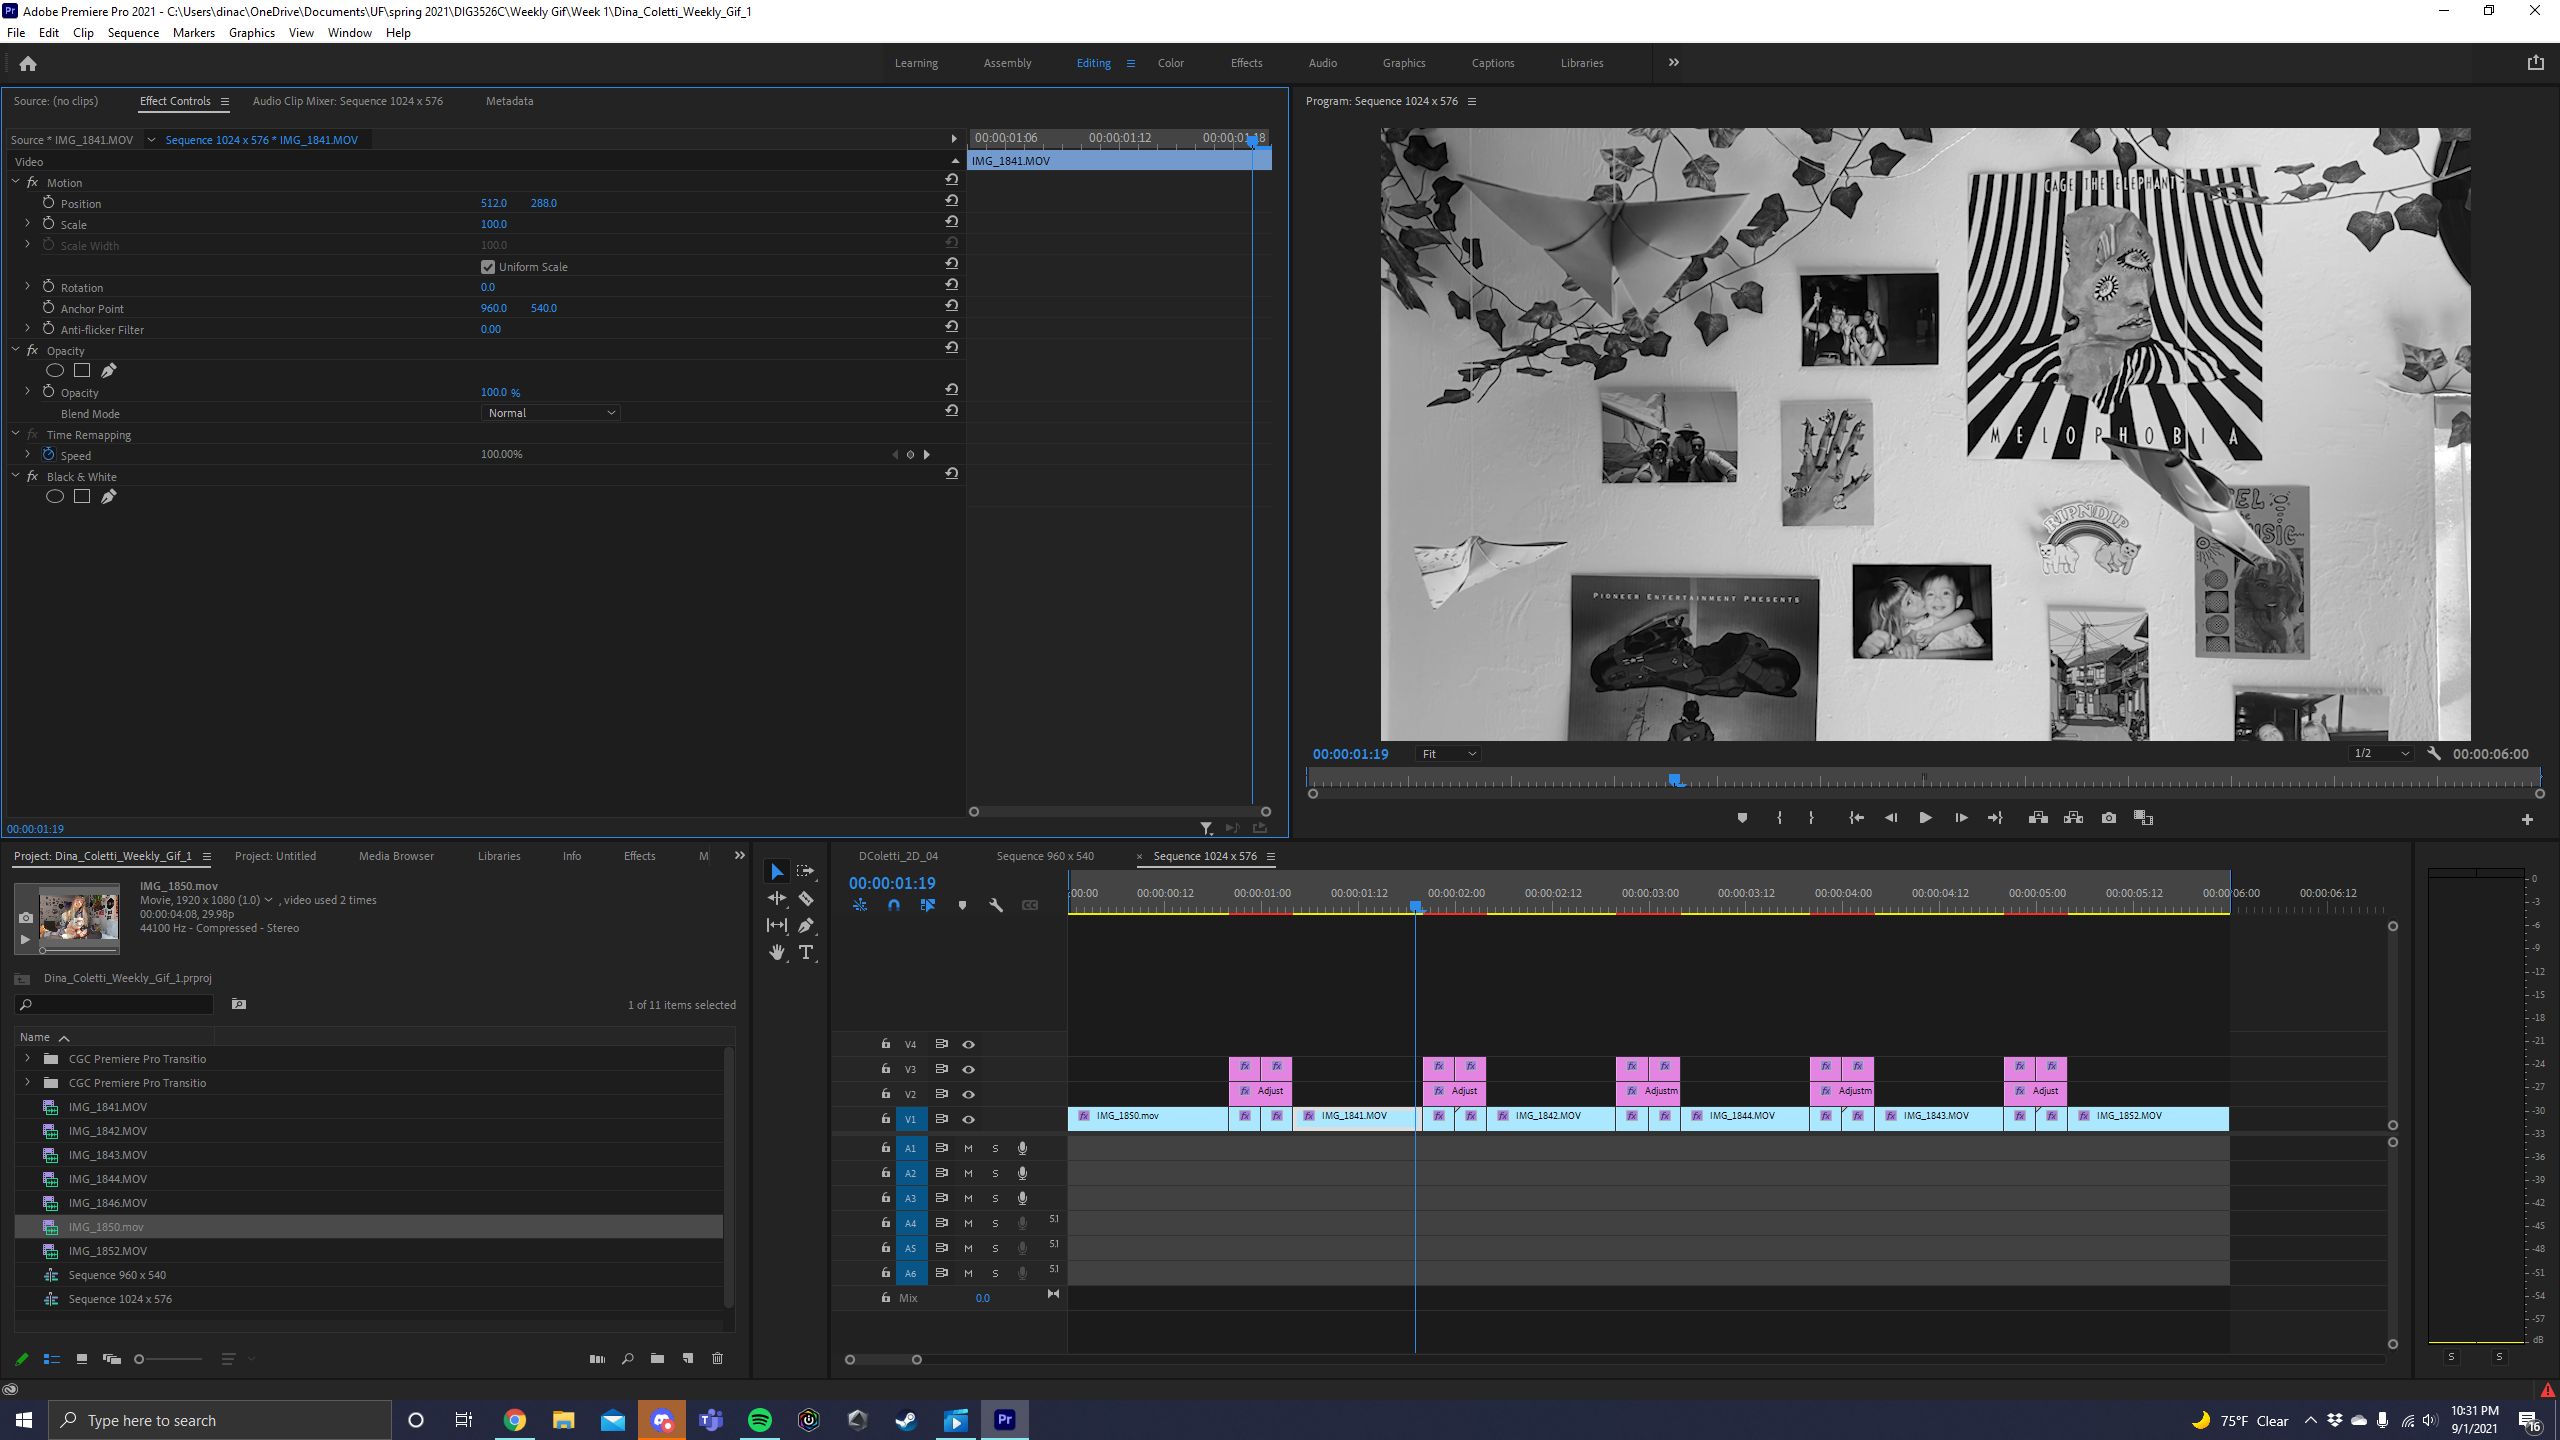The width and height of the screenshot is (2560, 1440).
Task: Create ellipse mask under Black & White
Action: 55,497
